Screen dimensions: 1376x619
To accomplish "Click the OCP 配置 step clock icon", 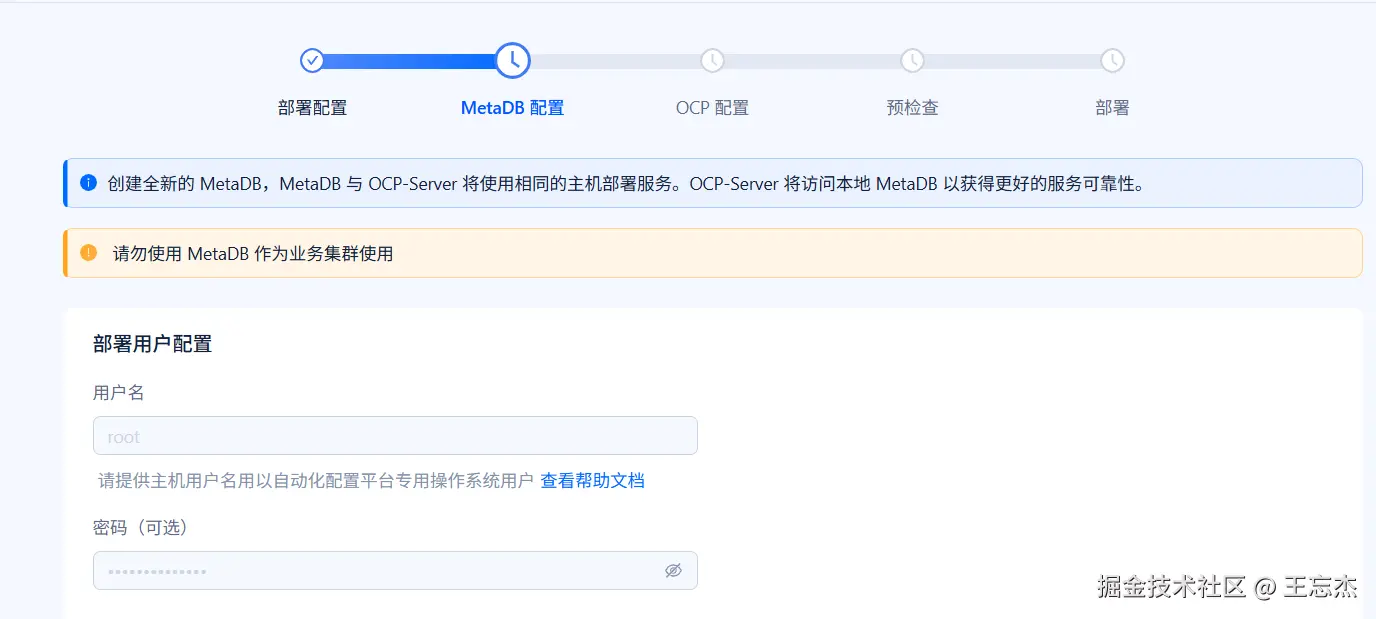I will (x=712, y=61).
